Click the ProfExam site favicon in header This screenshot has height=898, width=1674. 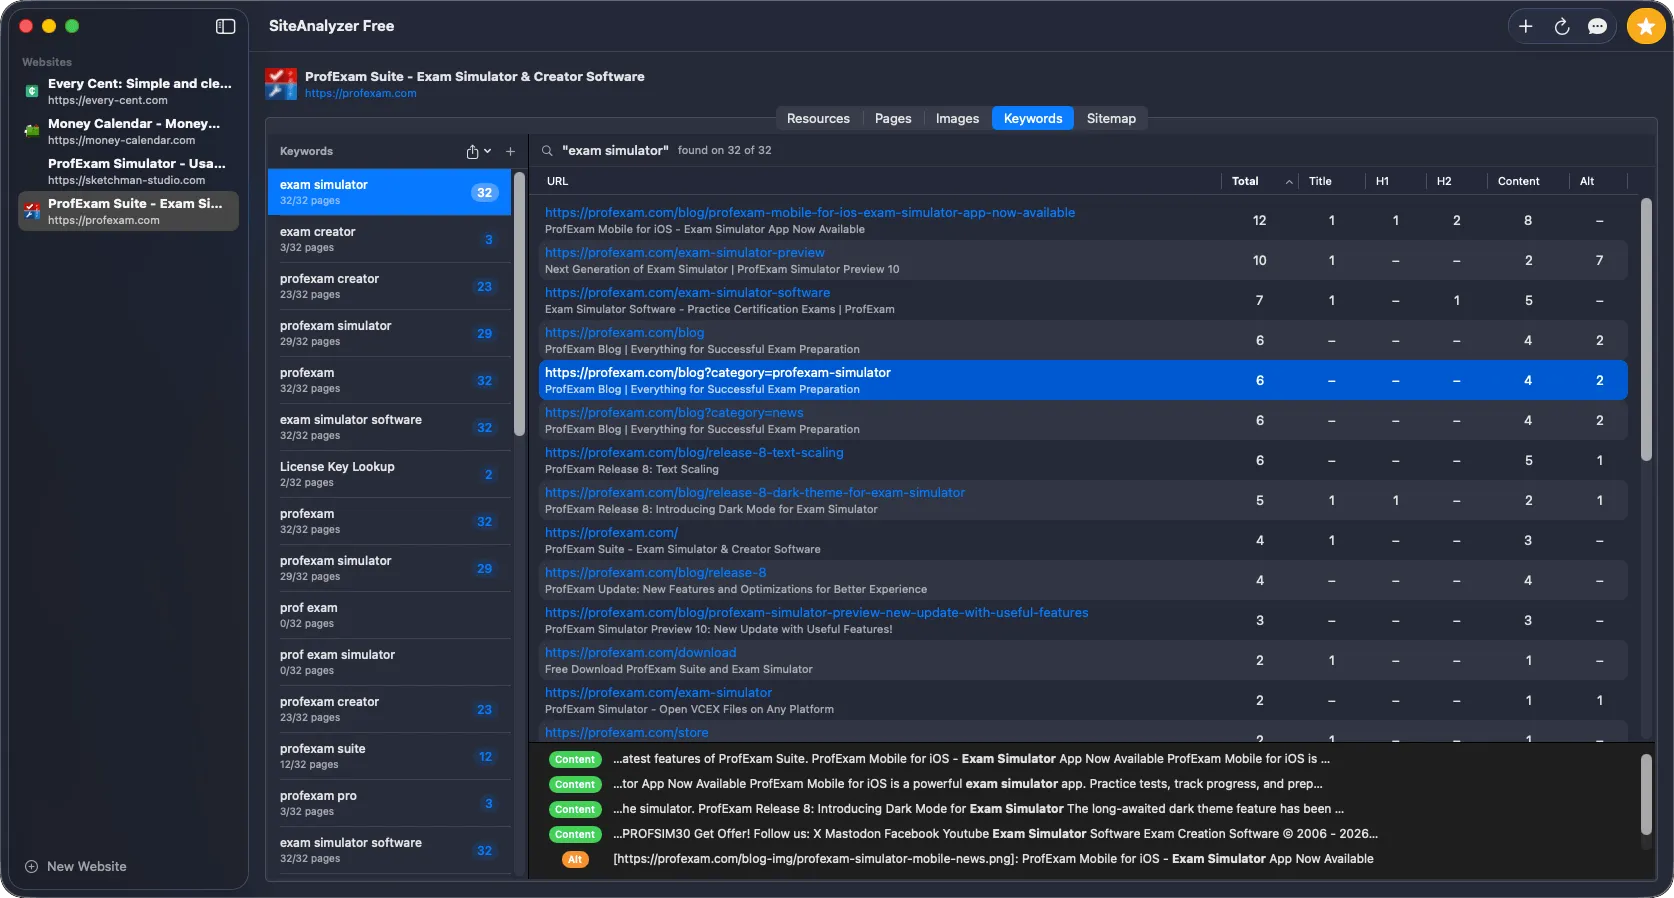coord(281,84)
